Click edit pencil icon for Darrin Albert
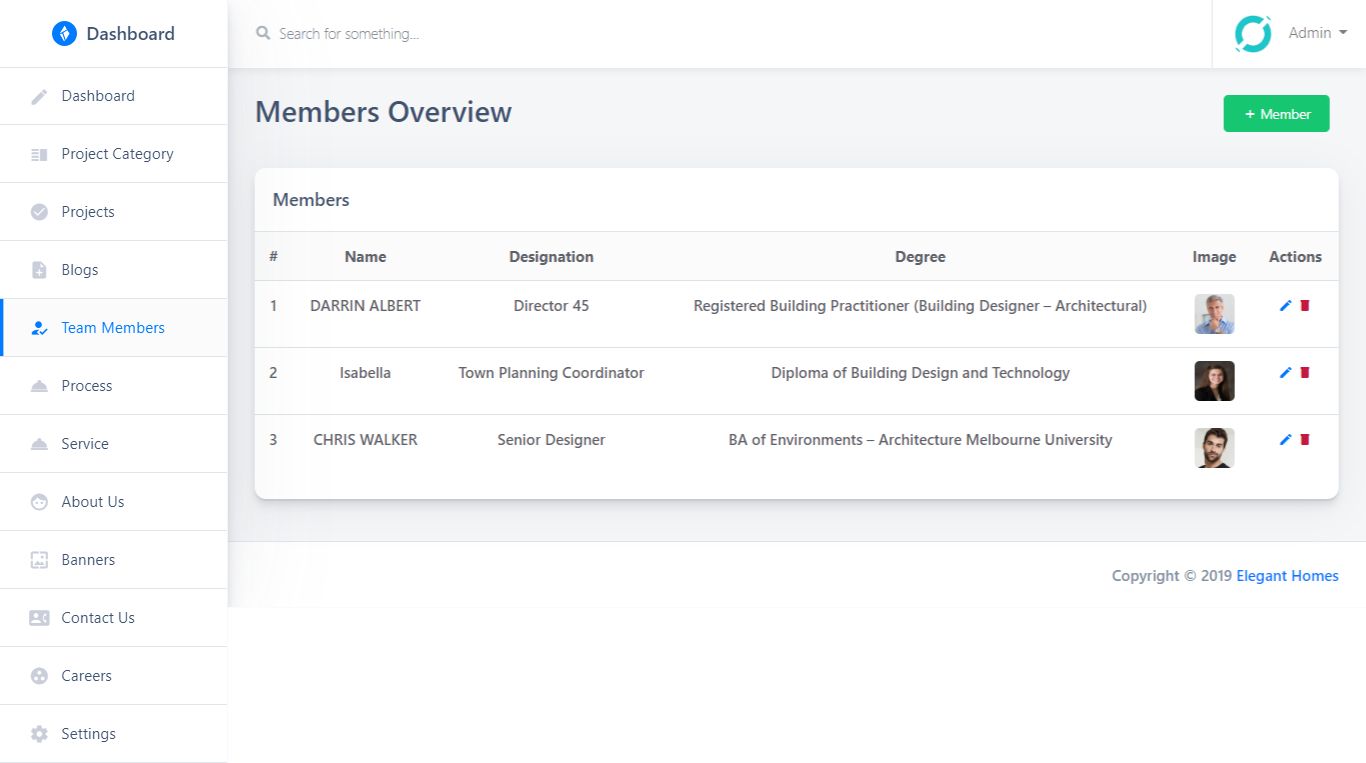 pos(1286,306)
